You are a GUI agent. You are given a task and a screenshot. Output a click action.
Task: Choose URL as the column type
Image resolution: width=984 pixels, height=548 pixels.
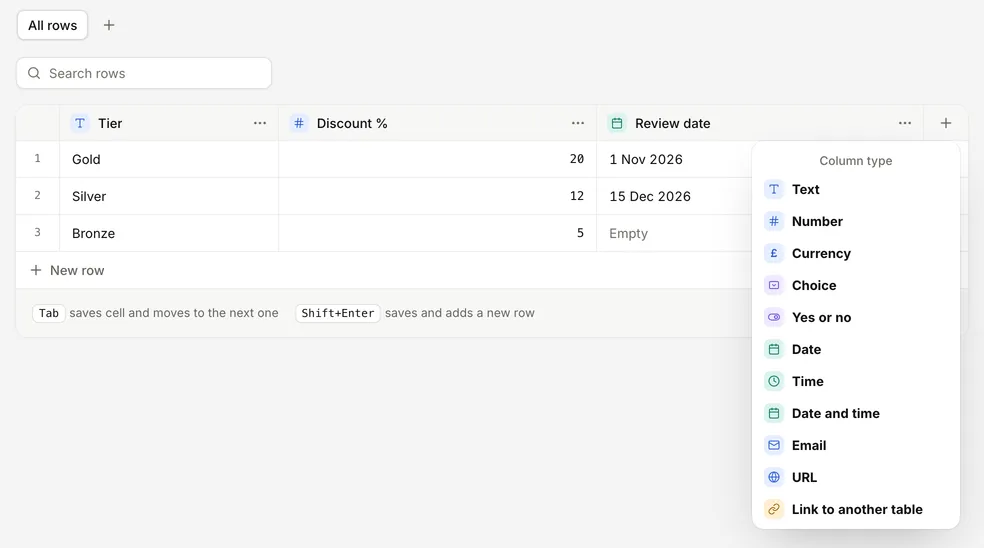(856, 478)
